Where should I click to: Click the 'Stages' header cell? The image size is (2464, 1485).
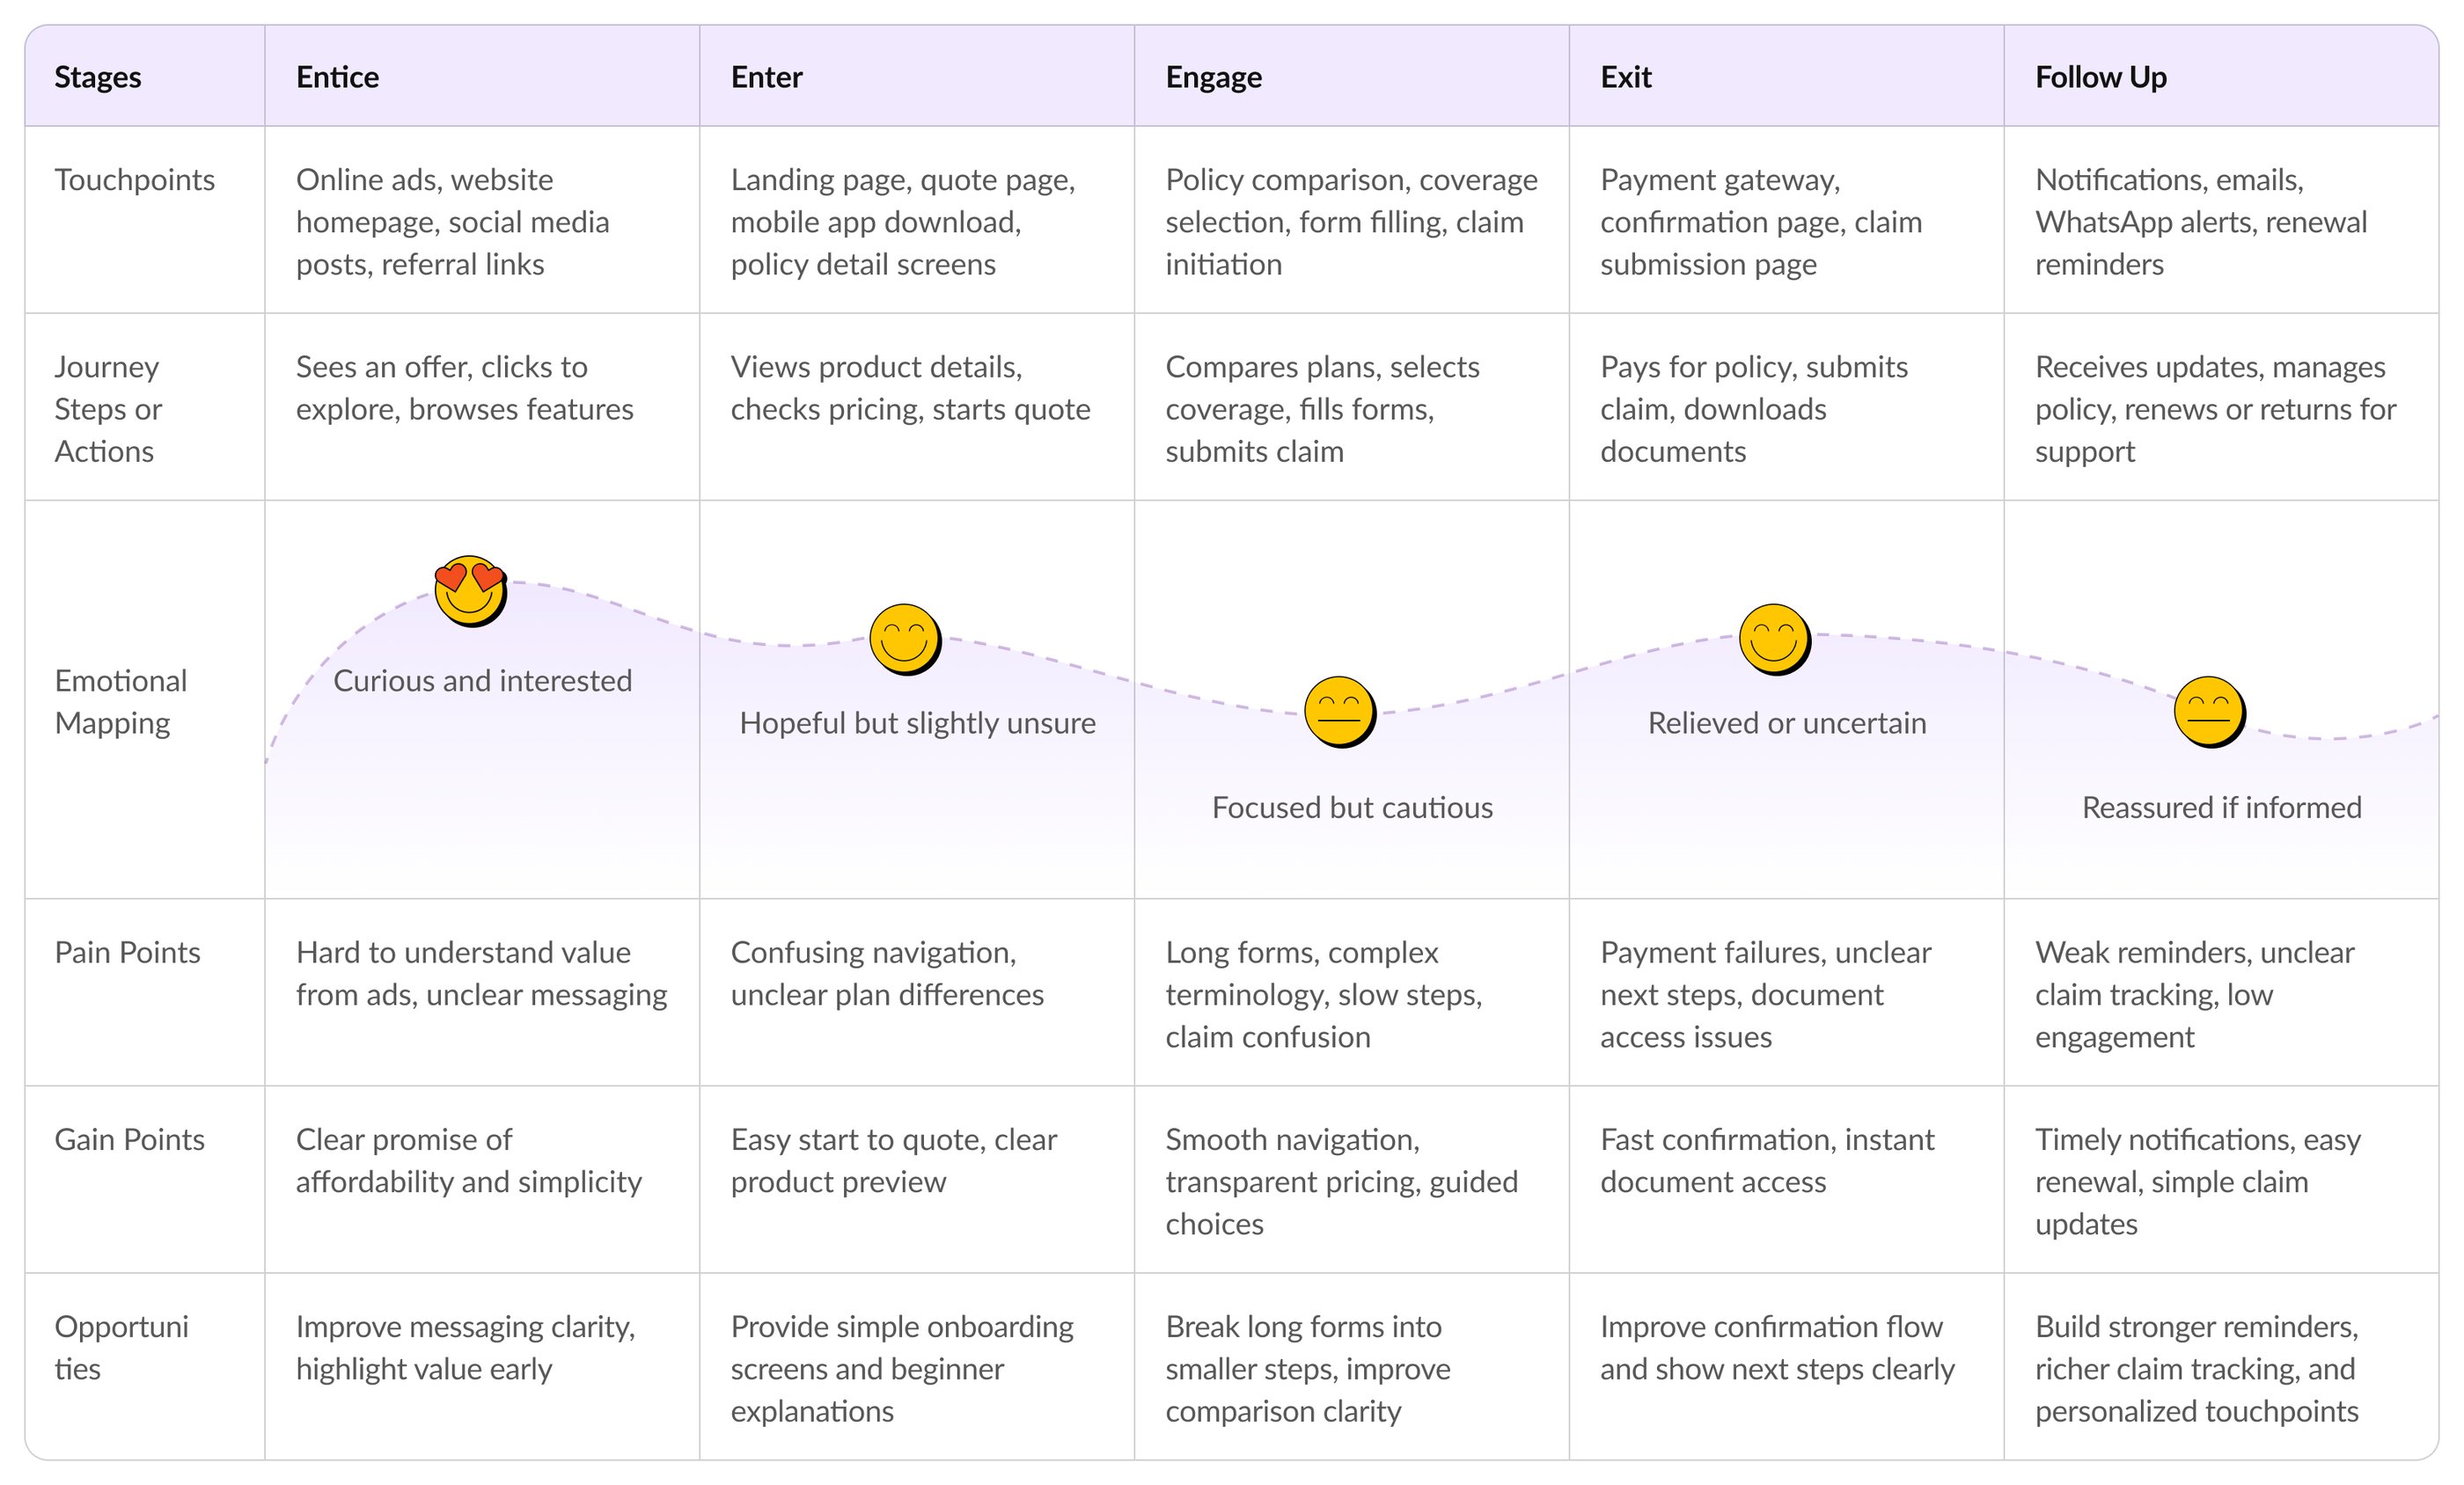(x=98, y=77)
